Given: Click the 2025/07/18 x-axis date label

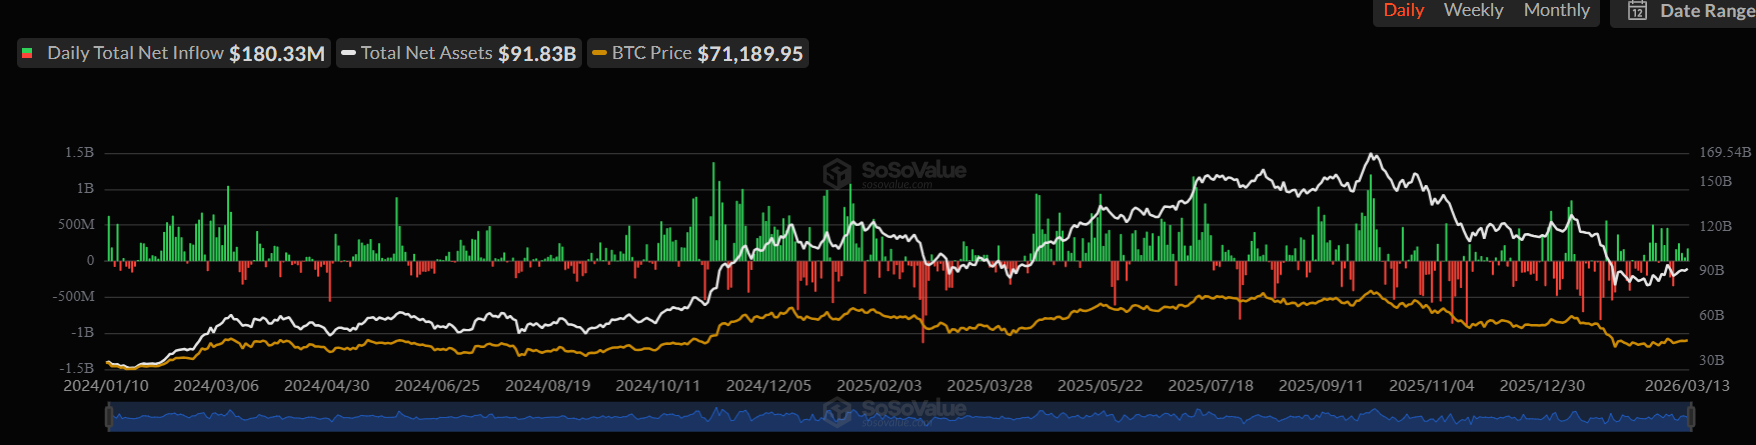Looking at the screenshot, I should coord(1211,386).
